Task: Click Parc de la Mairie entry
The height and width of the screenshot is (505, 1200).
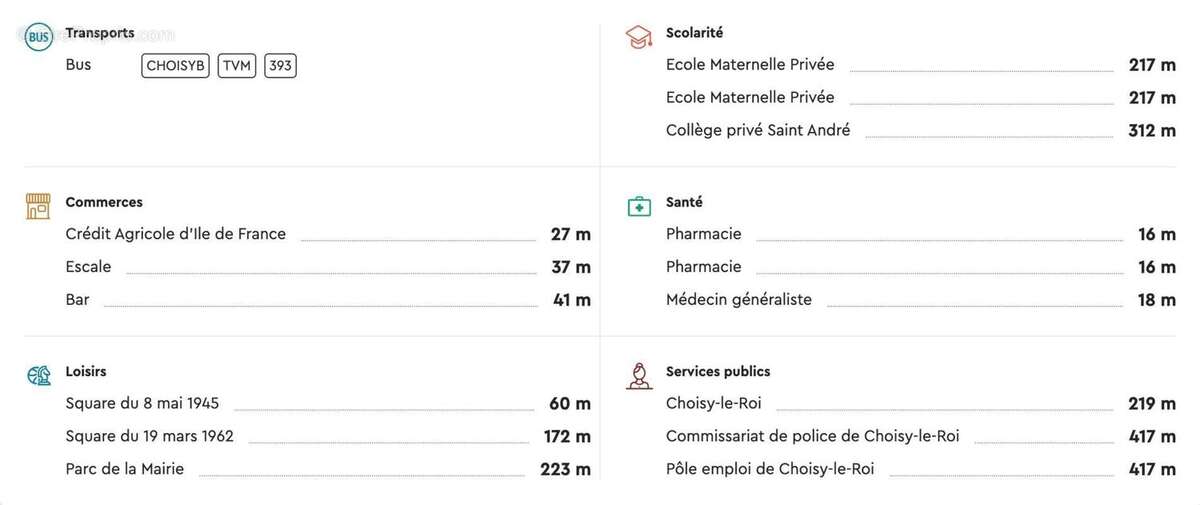Action: tap(125, 469)
